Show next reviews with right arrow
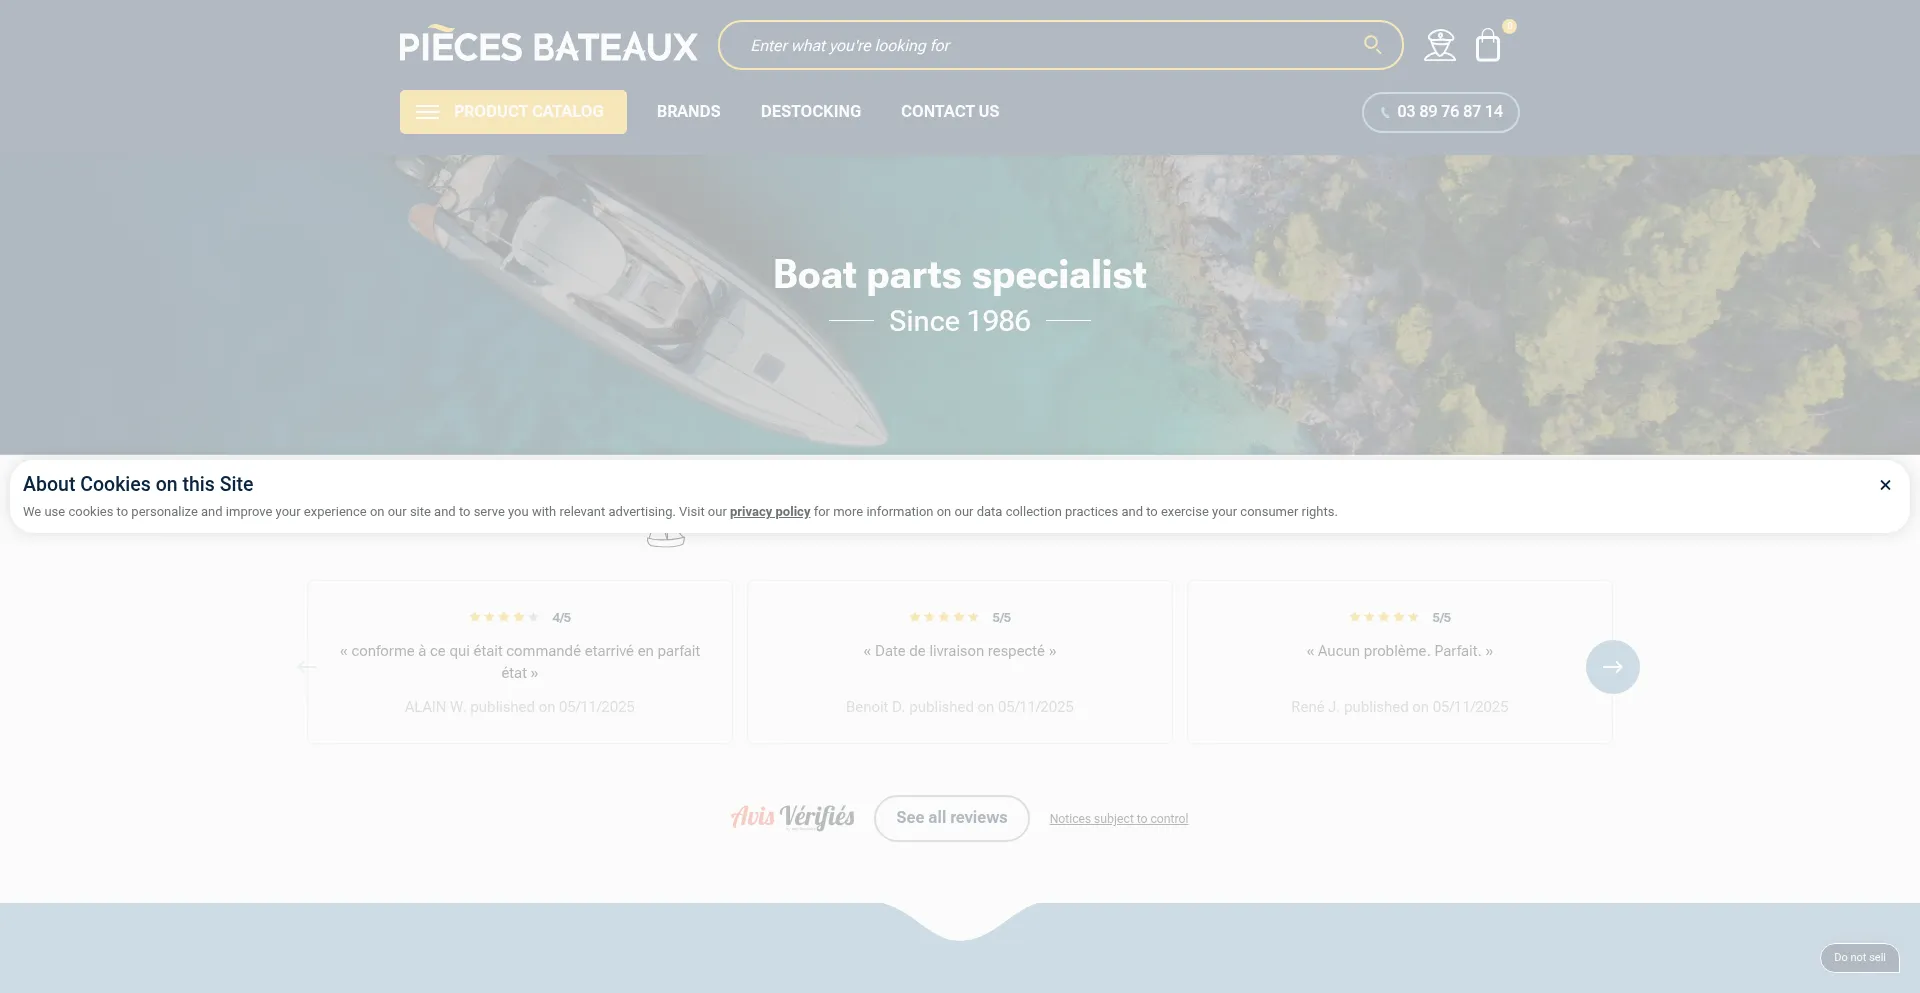 pos(1612,667)
